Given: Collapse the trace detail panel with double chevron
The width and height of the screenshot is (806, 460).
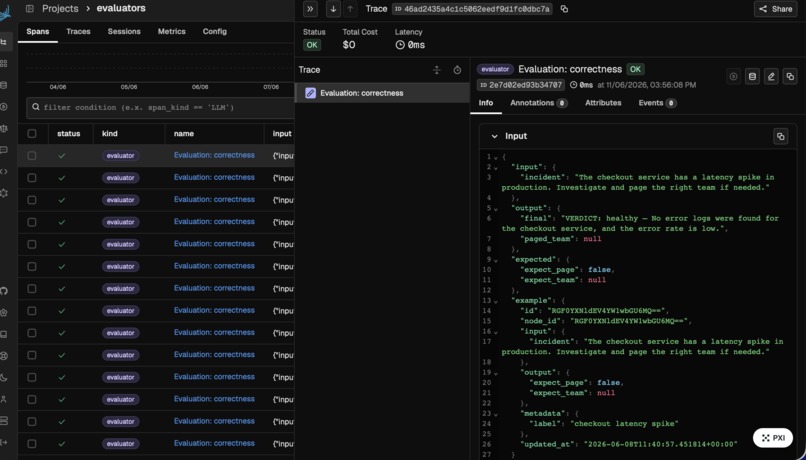Looking at the screenshot, I should tap(310, 9).
